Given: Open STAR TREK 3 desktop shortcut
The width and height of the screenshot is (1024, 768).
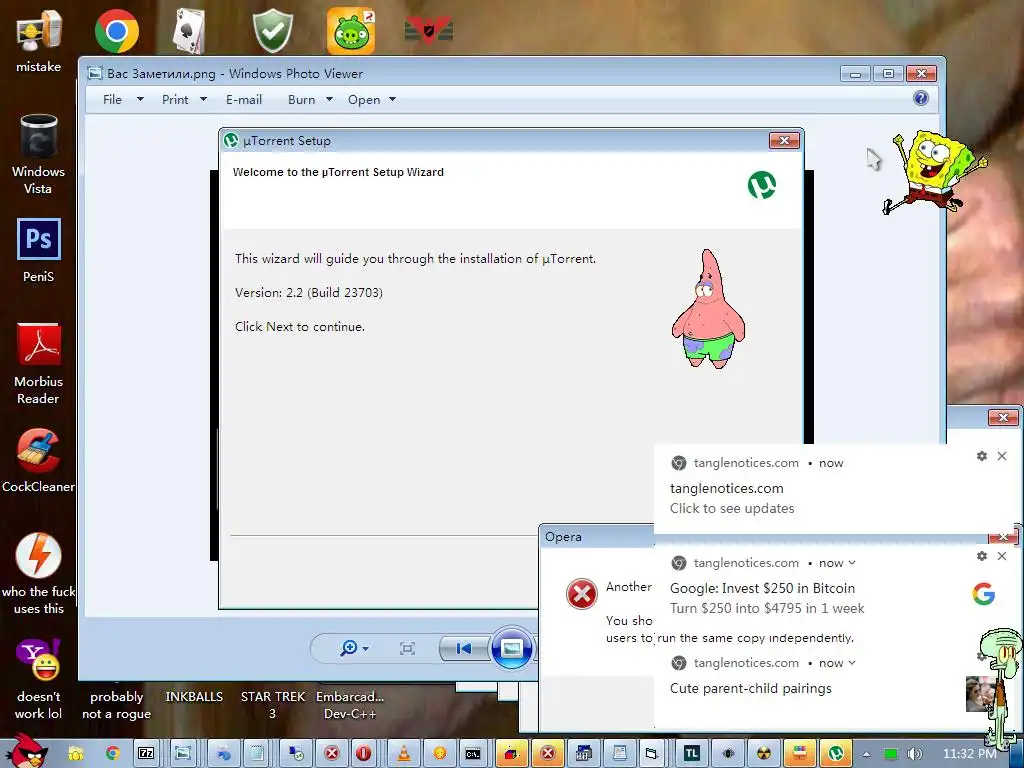Looking at the screenshot, I should tap(272, 705).
